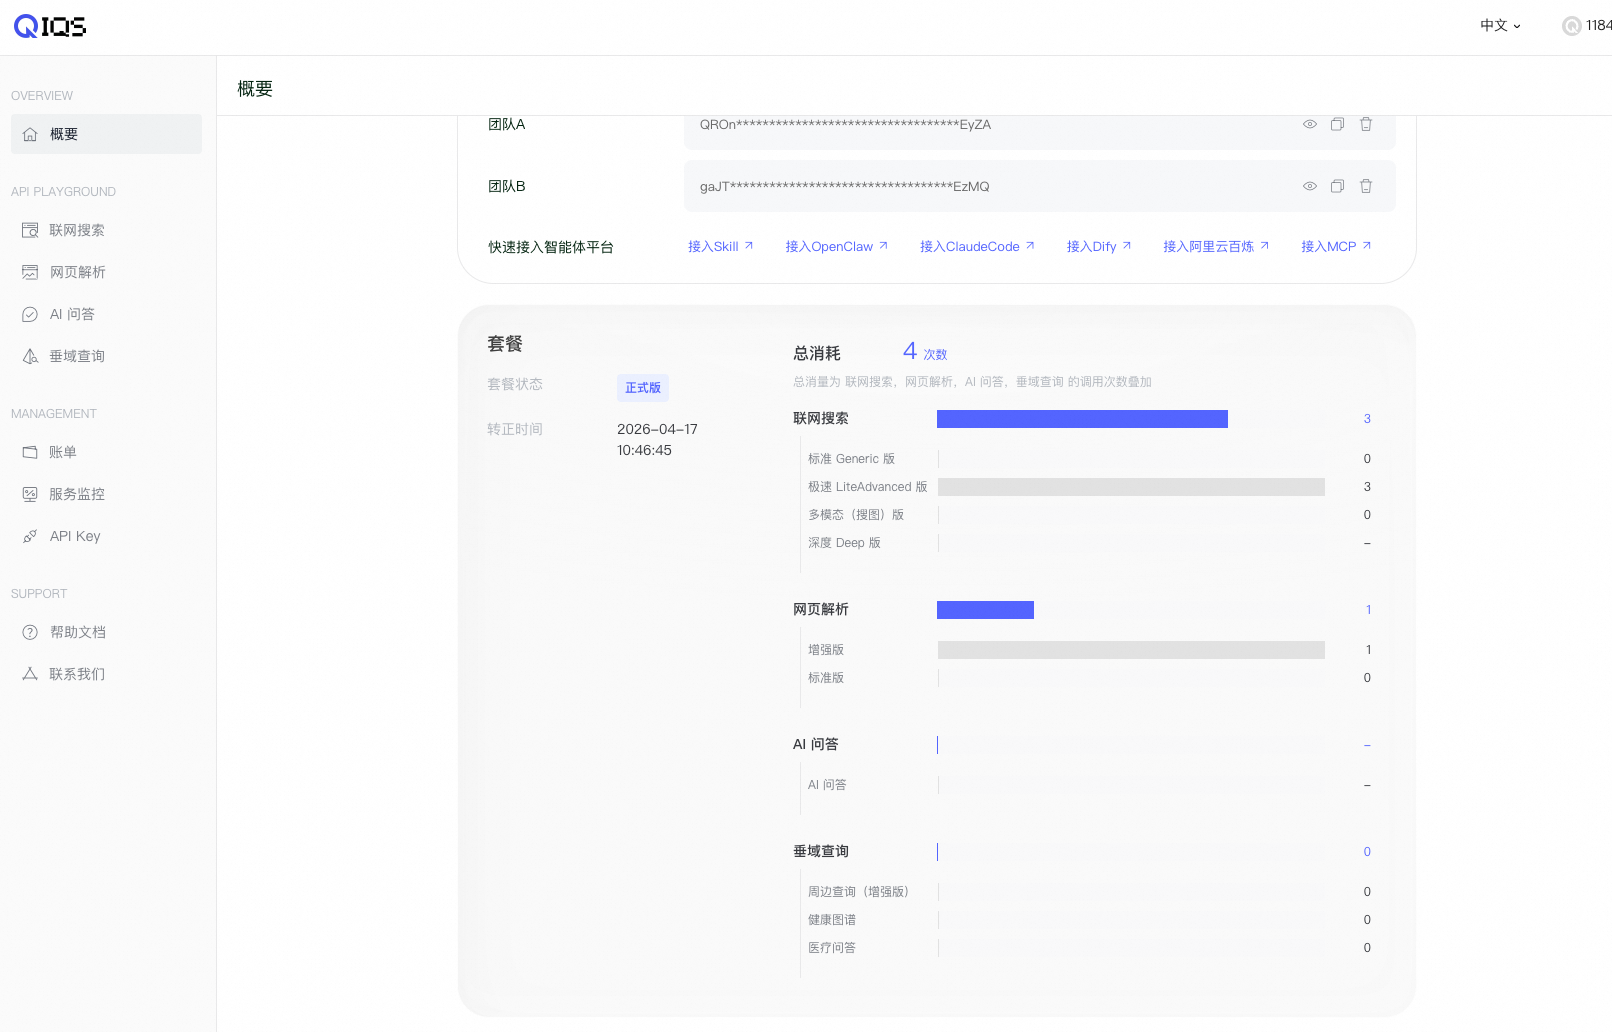Click the 总消耗 heading
This screenshot has height=1032, width=1612.
pos(817,353)
